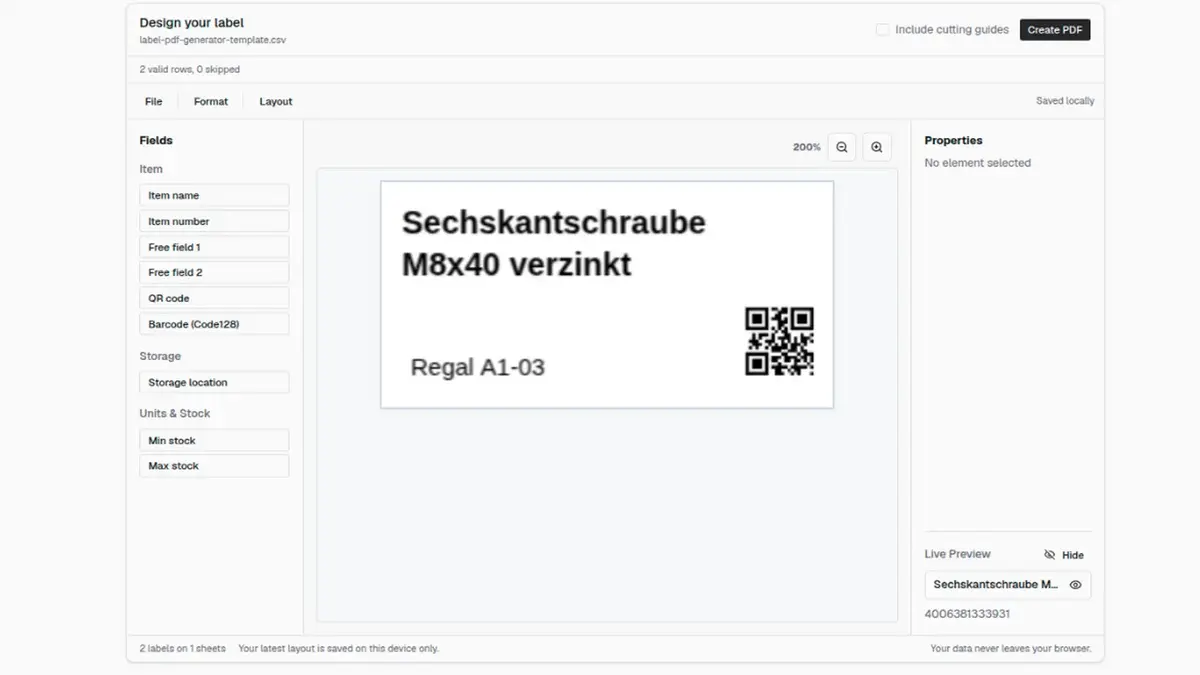Click the zoom in magnifier icon
Screen dimensions: 1200x675
tap(877, 147)
